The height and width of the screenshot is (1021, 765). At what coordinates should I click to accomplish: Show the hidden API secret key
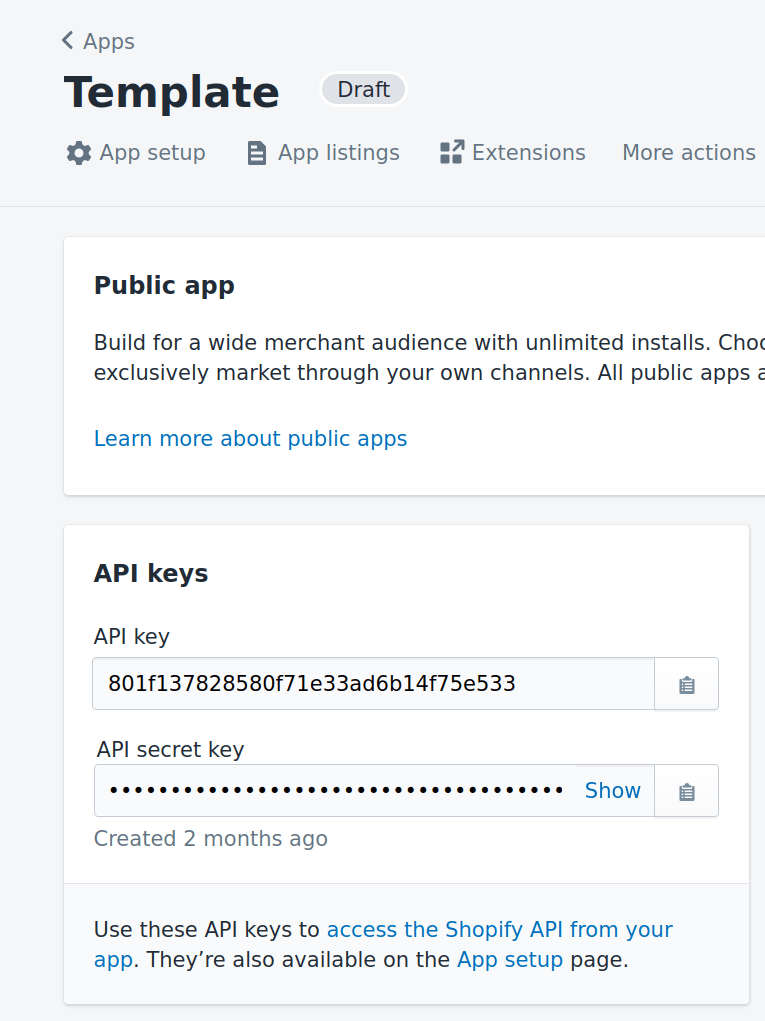pos(612,791)
